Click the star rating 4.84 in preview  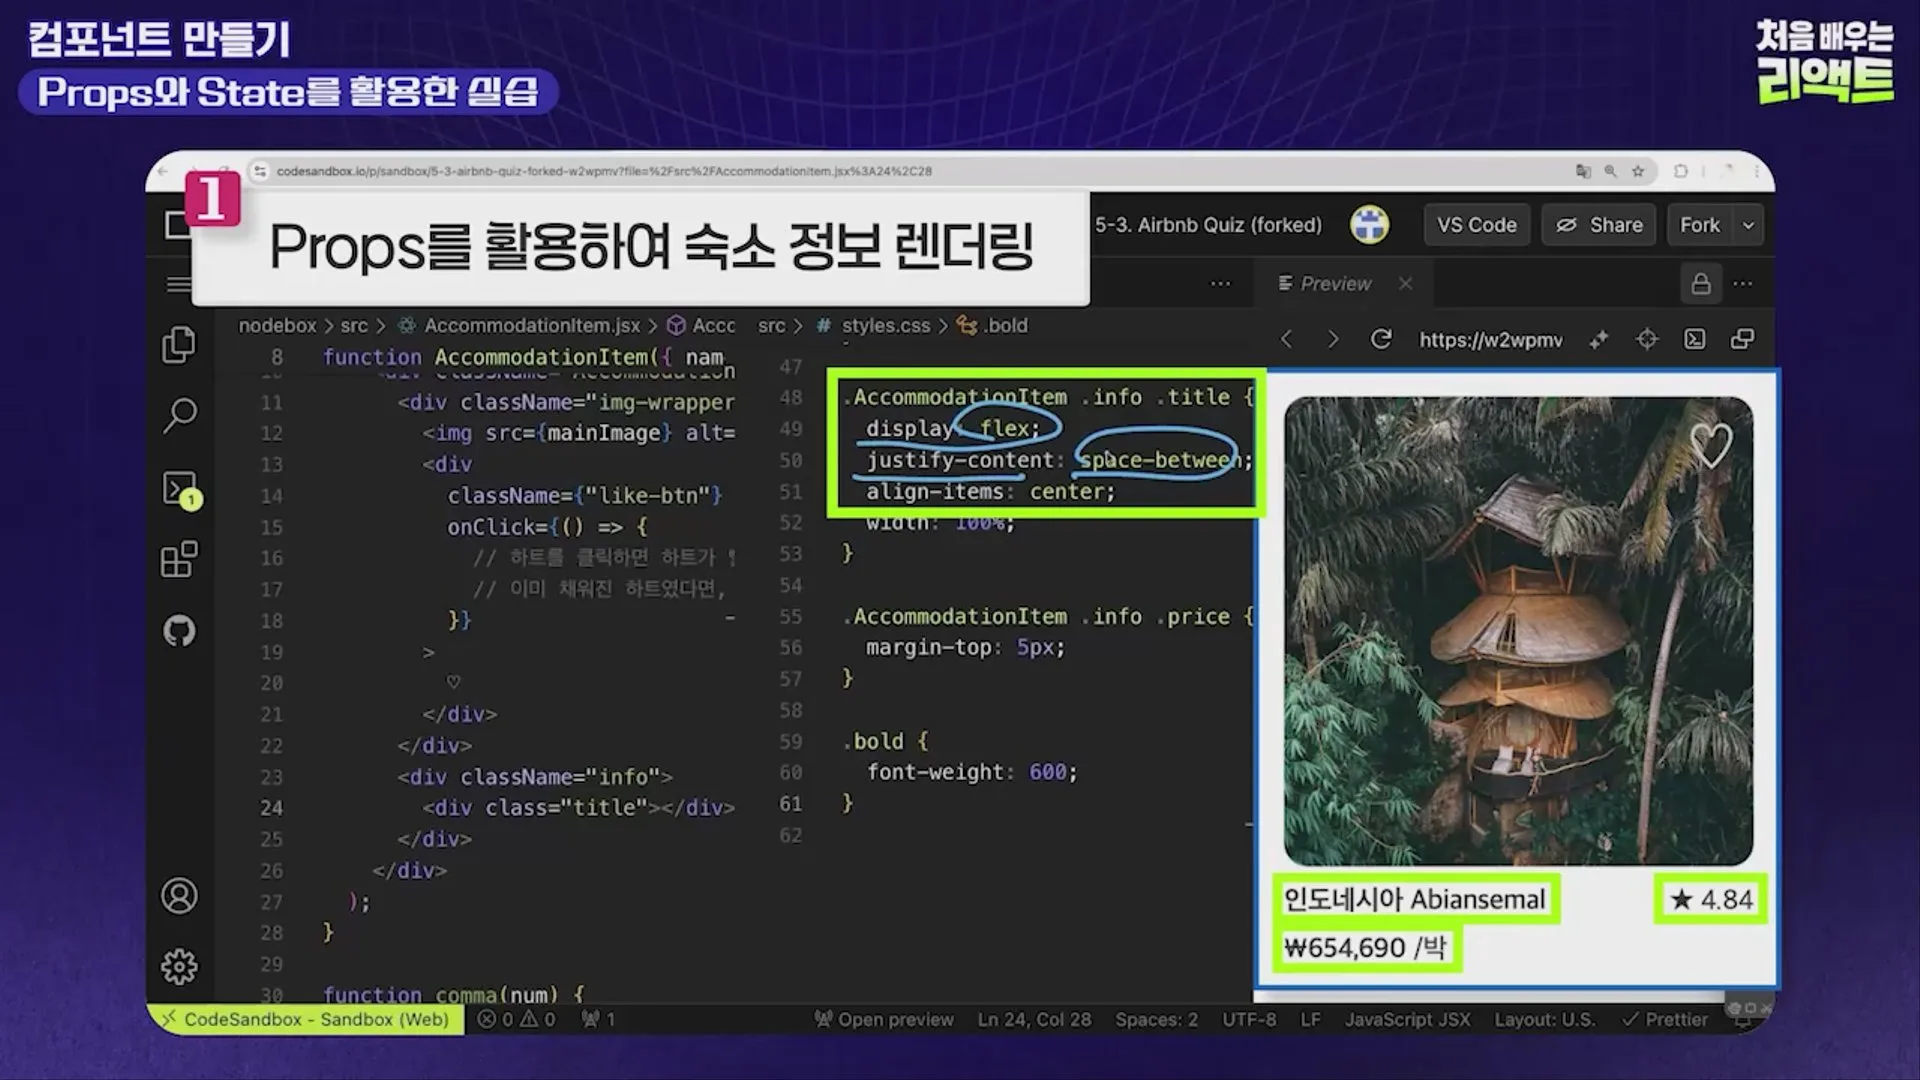[1711, 899]
